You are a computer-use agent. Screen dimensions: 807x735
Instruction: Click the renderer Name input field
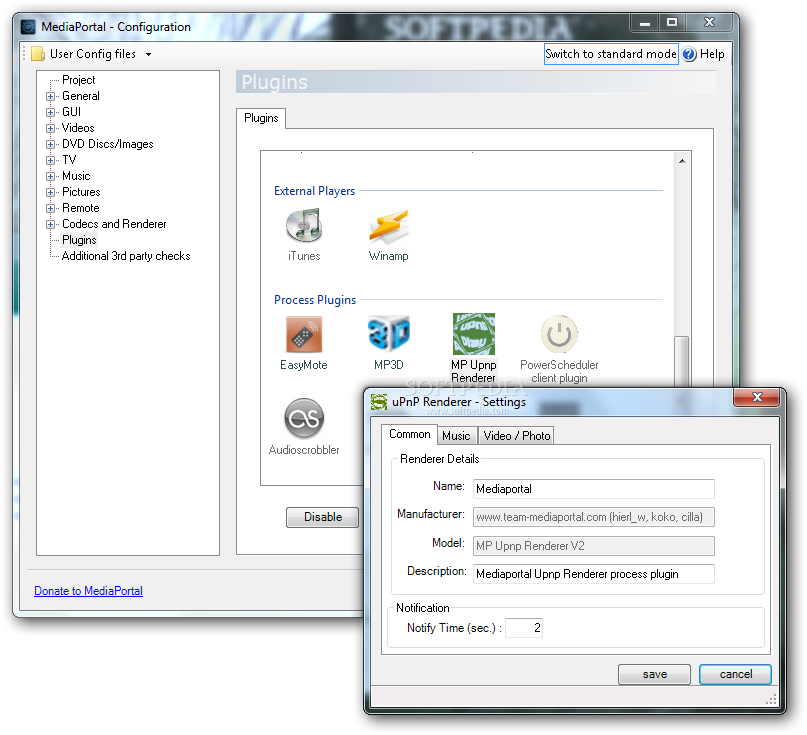coord(593,489)
